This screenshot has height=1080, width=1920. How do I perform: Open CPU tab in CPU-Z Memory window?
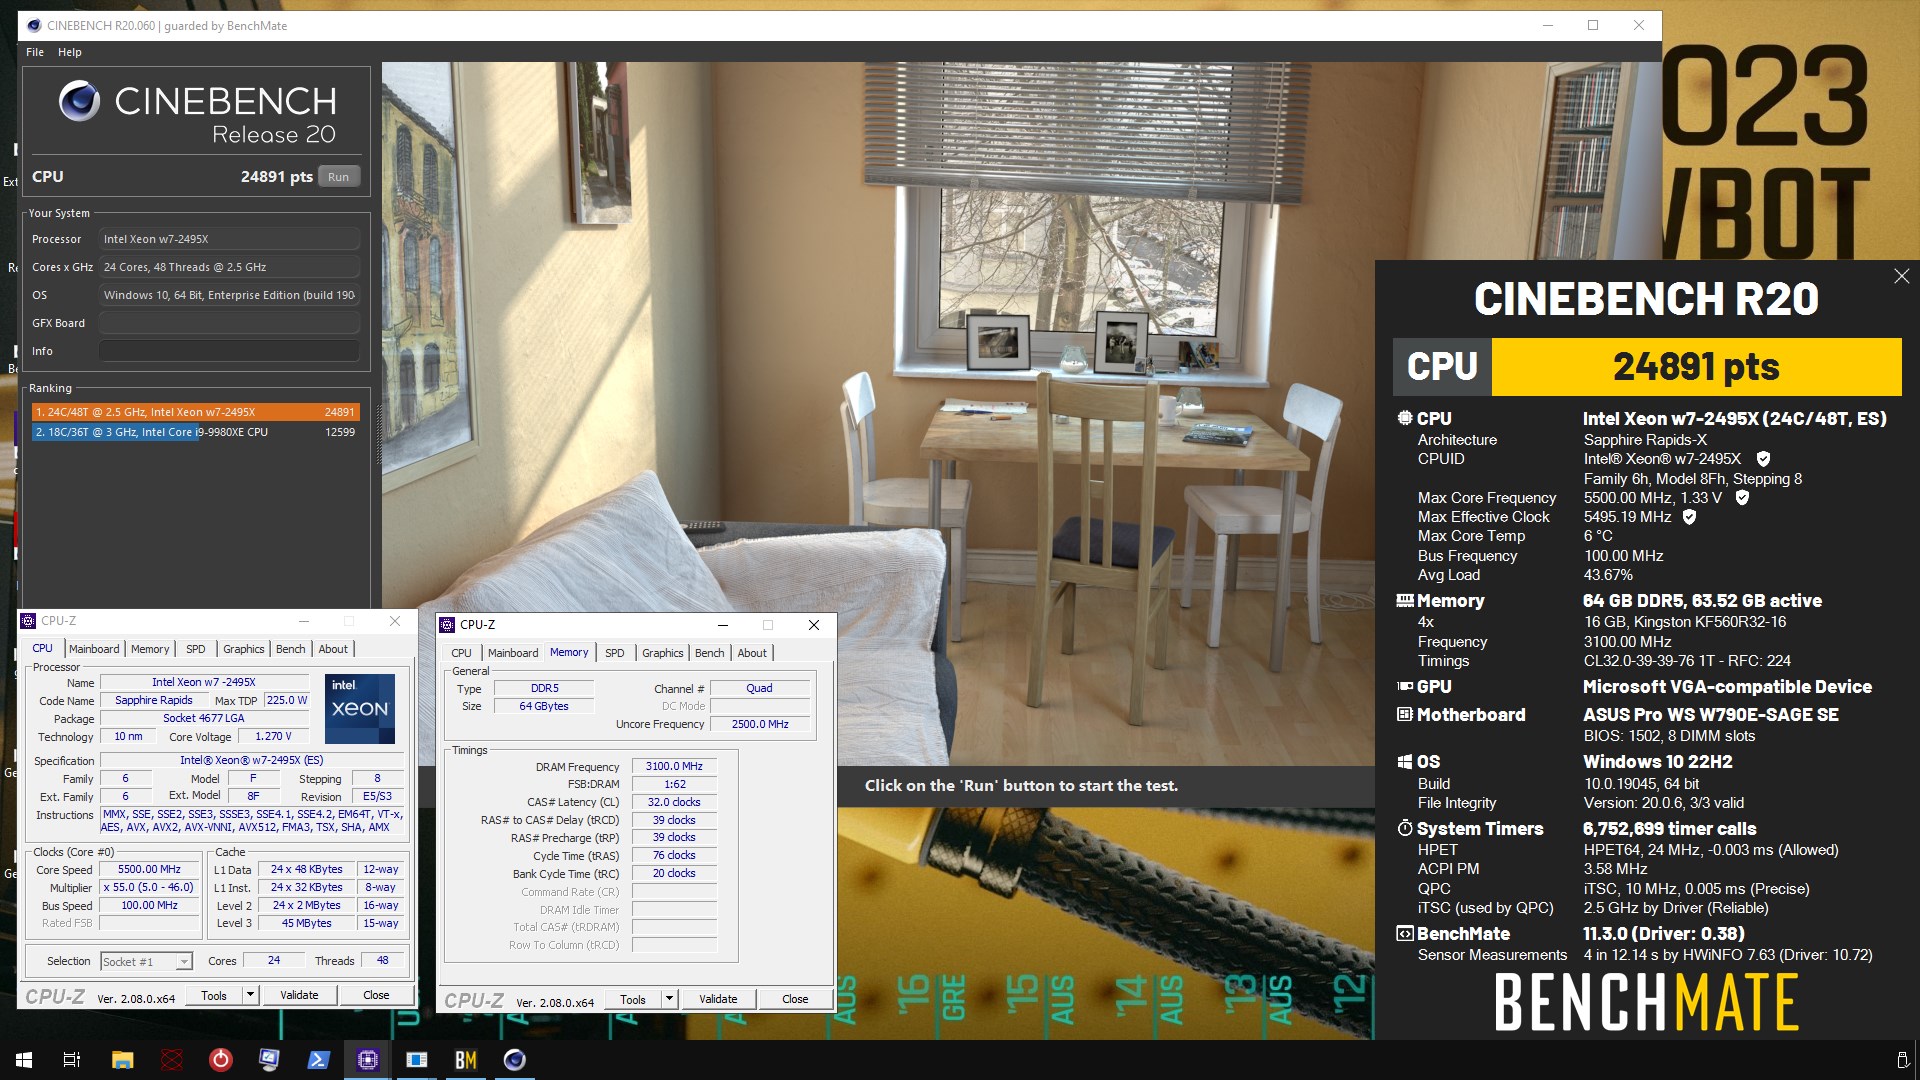pos(461,653)
